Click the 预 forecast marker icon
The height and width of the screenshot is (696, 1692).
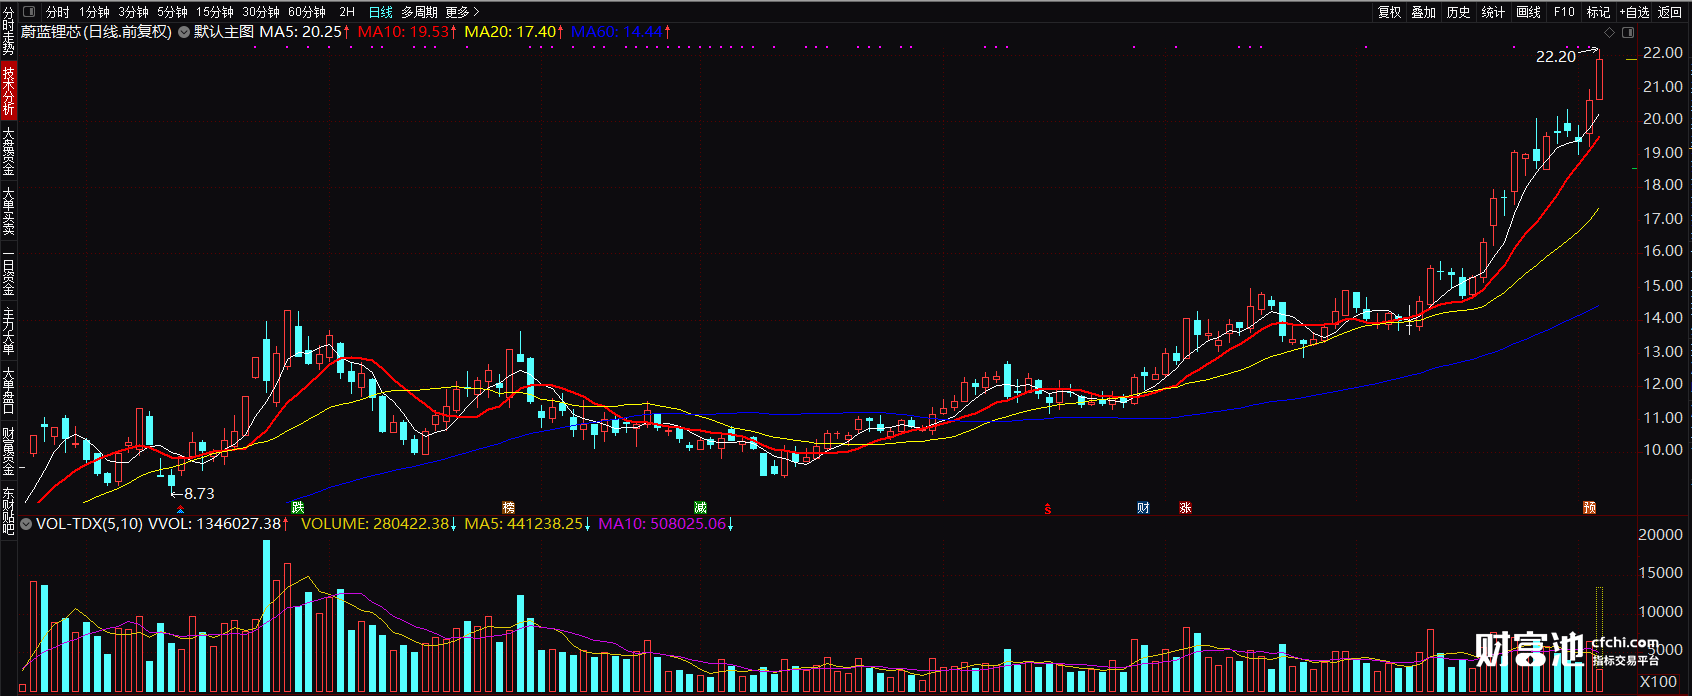pyautogui.click(x=1589, y=508)
